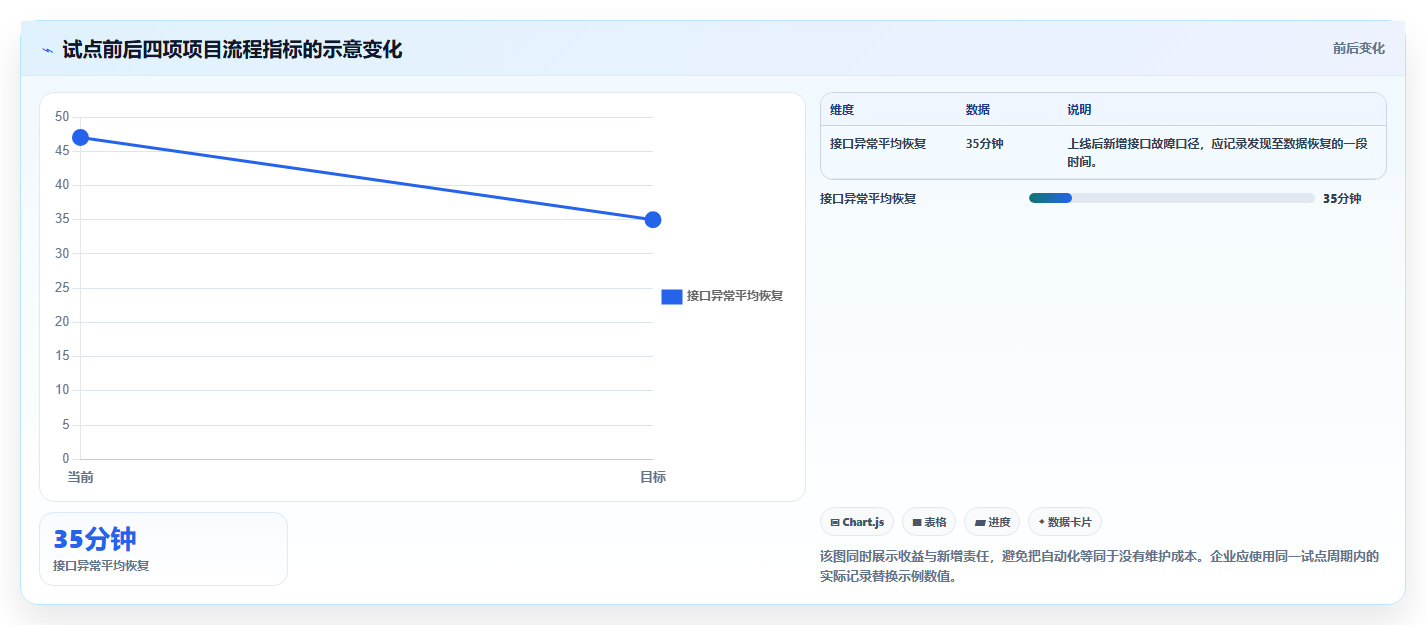Click the 进度 tag
This screenshot has width=1426, height=625.
991,522
